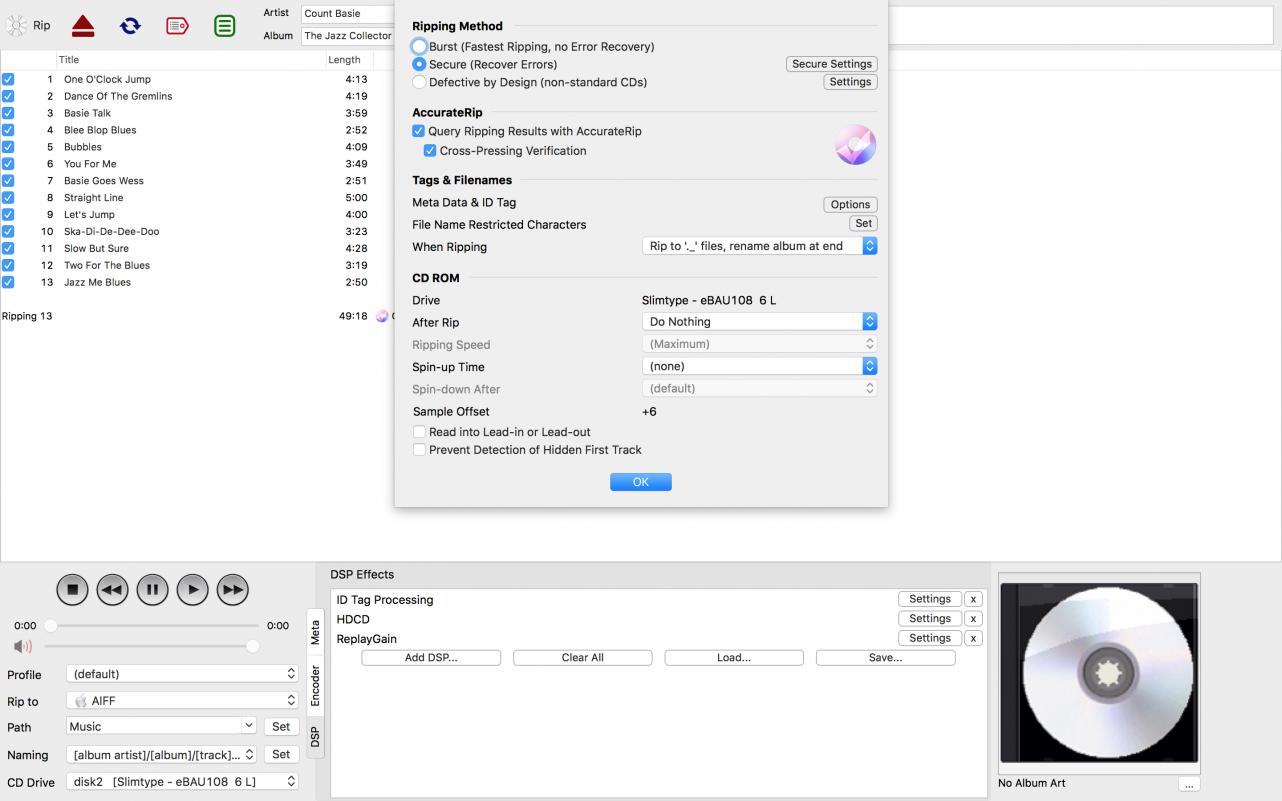The height and width of the screenshot is (801, 1282).
Task: Switch to the Meta tab
Action: pyautogui.click(x=315, y=632)
